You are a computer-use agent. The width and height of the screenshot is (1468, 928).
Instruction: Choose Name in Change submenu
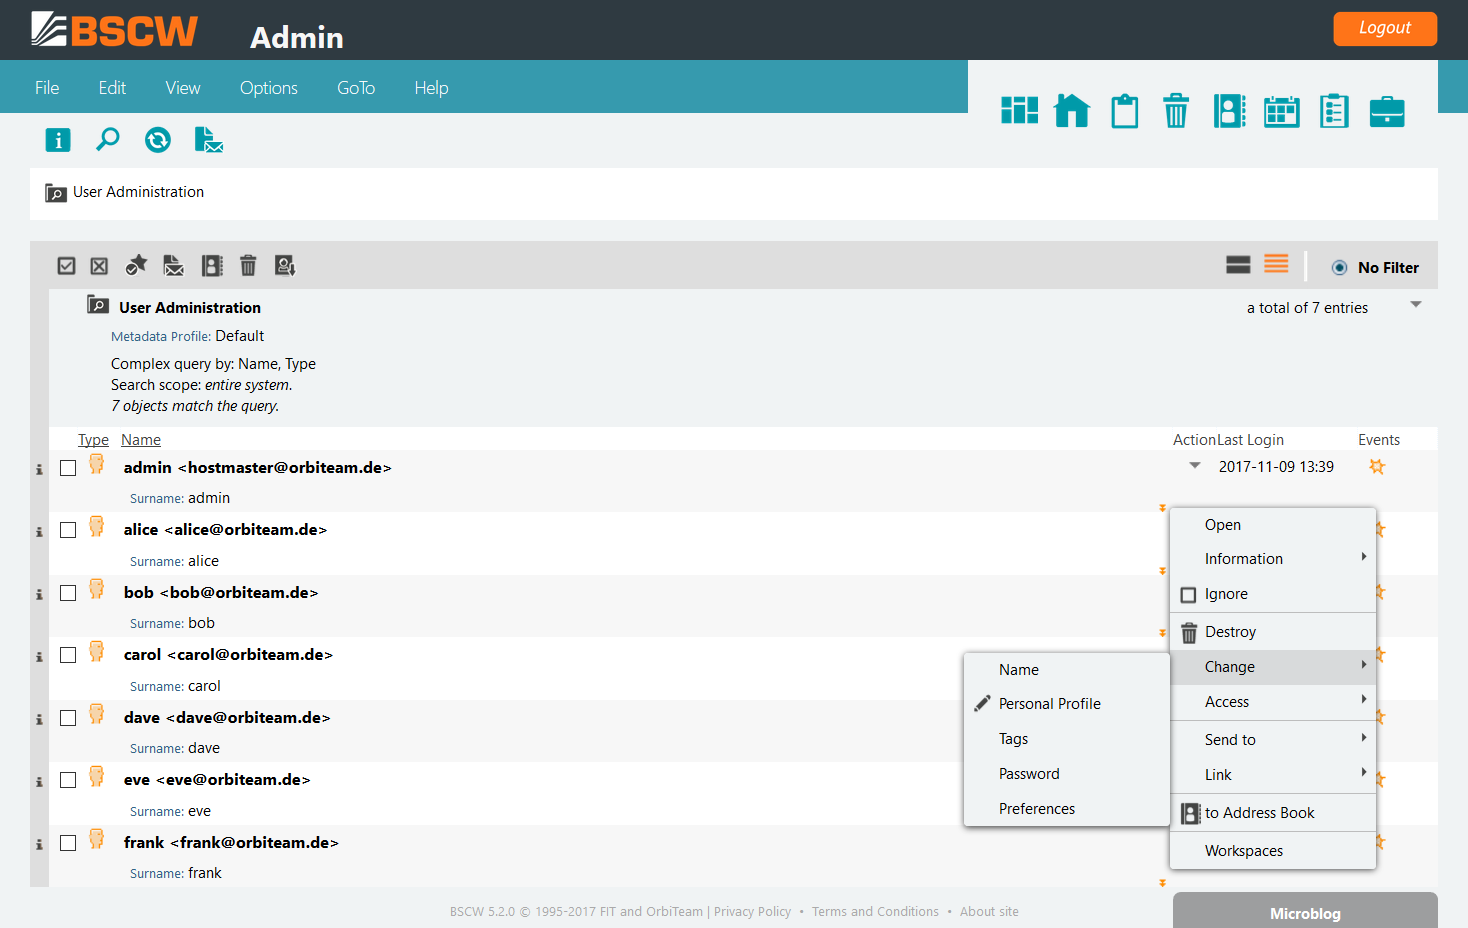coord(1067,670)
